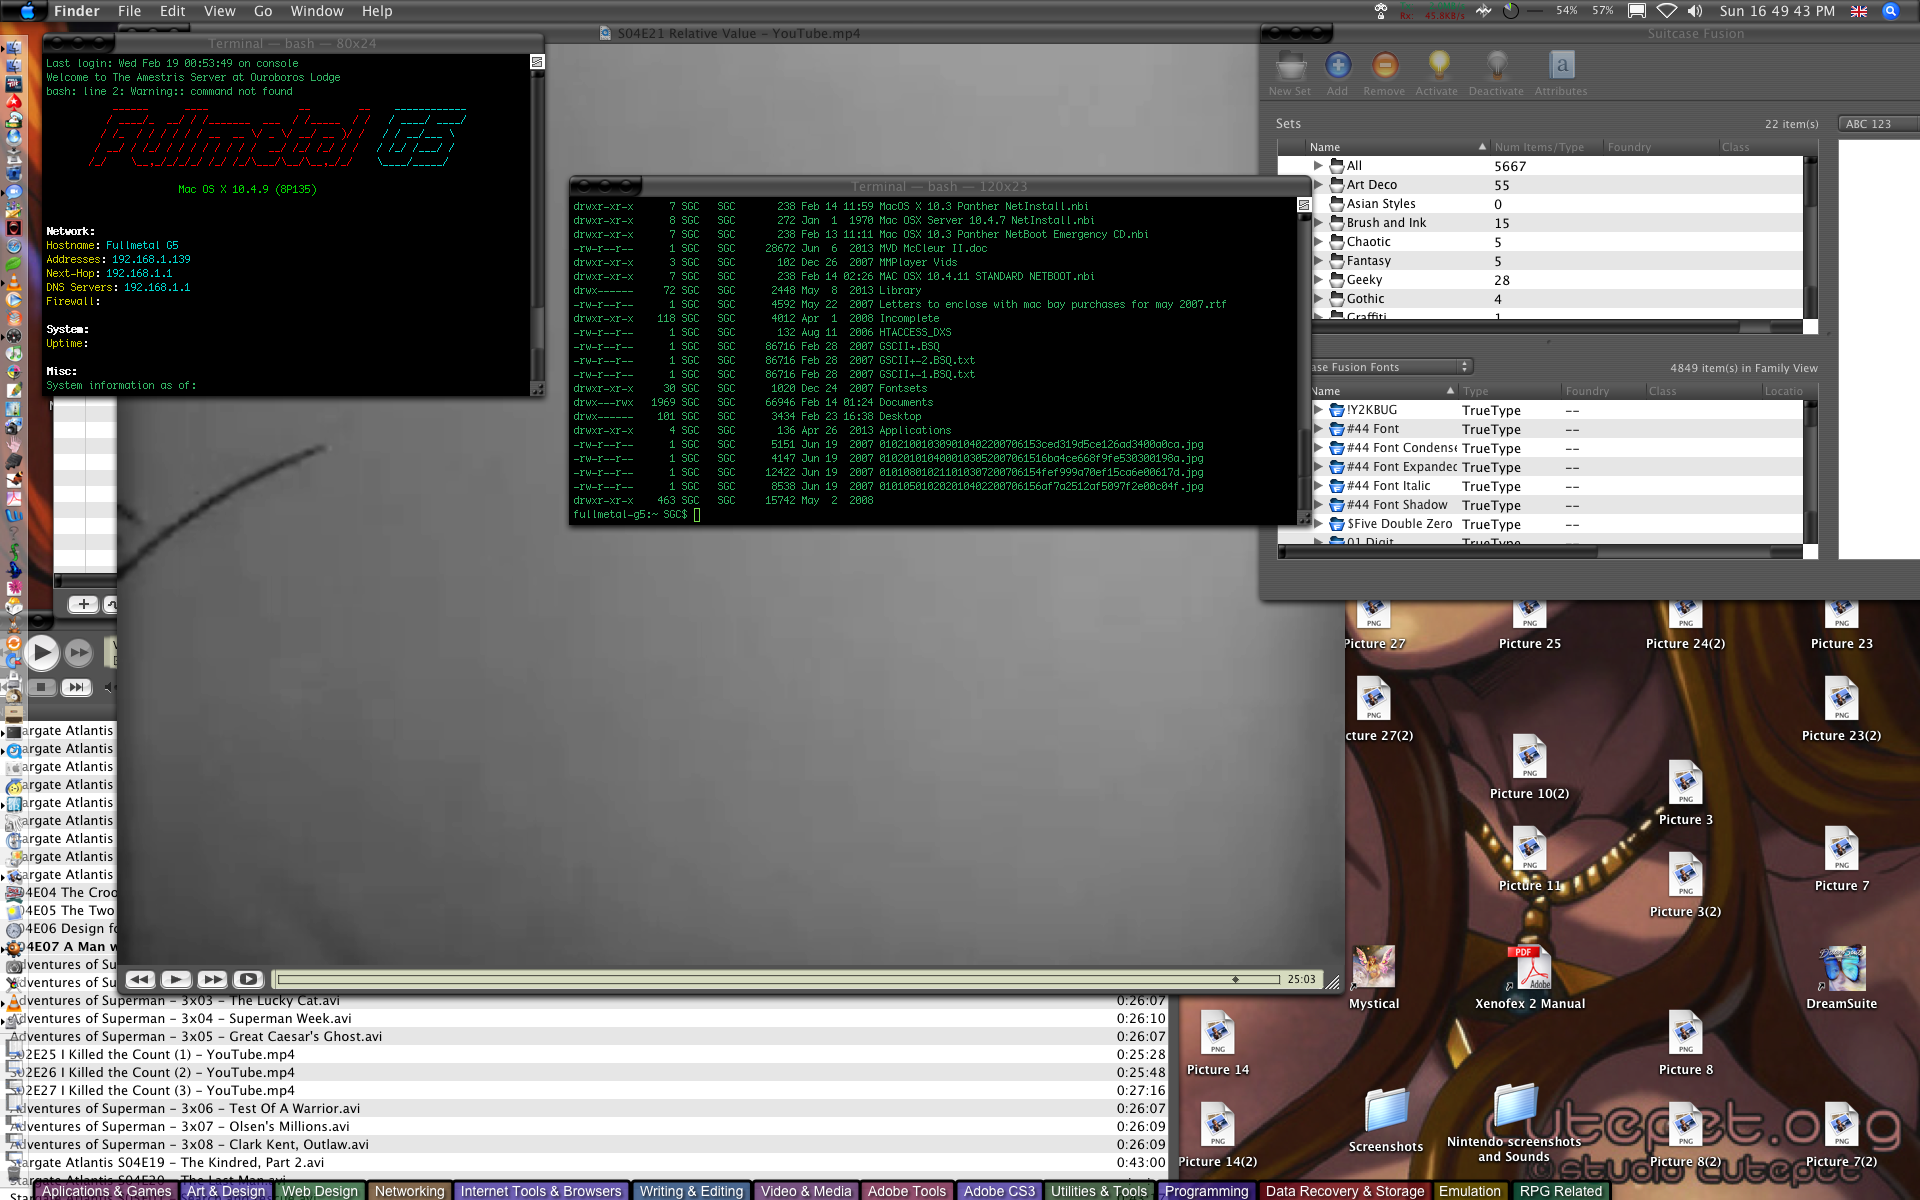Click the diamond position marker on the seek bar
This screenshot has width=1920, height=1200.
1235,980
